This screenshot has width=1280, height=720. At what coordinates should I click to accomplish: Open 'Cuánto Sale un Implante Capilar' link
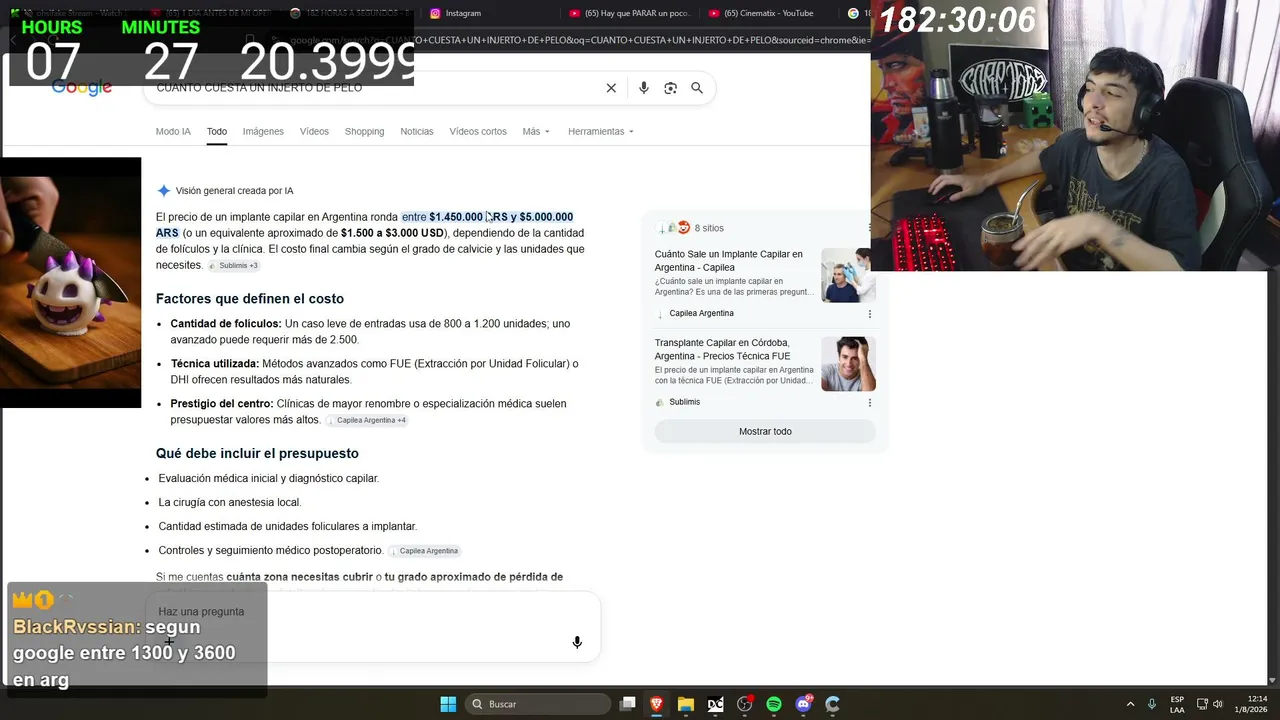pos(729,261)
